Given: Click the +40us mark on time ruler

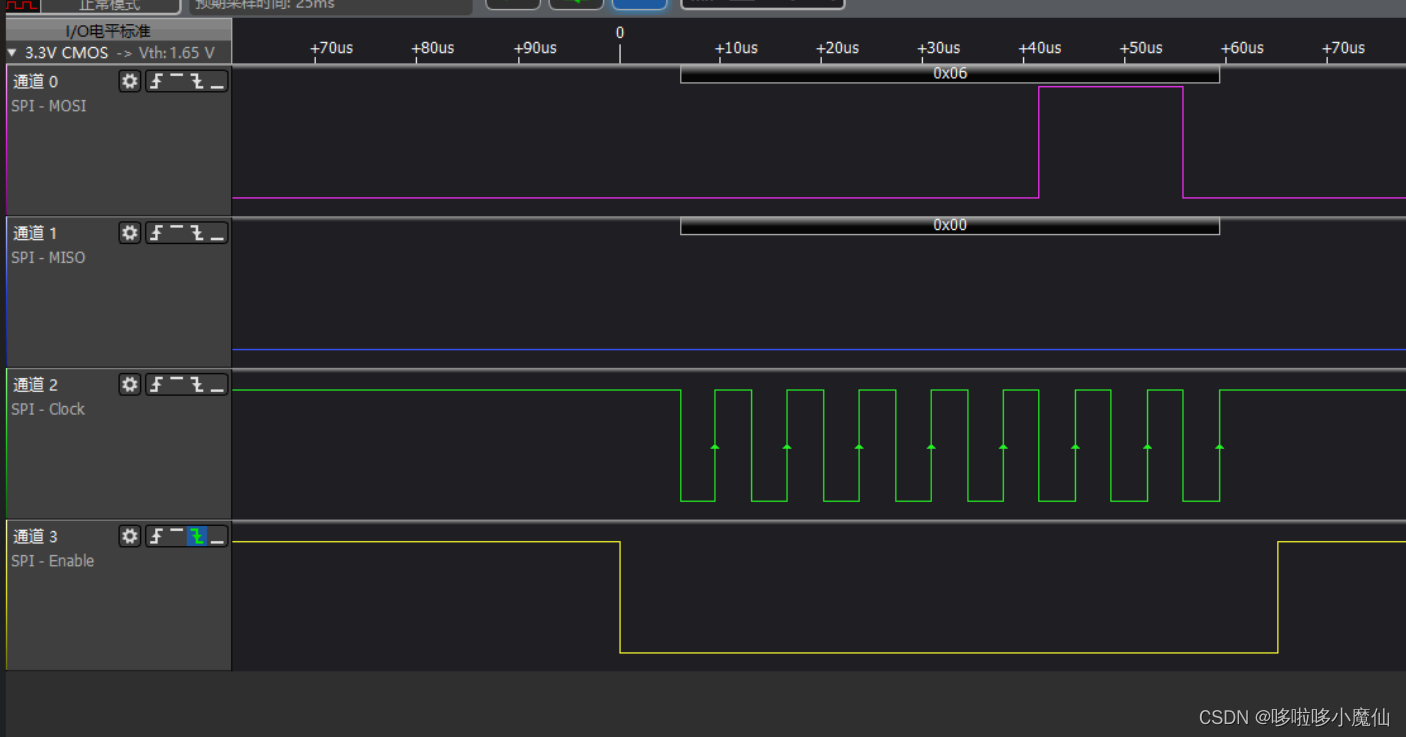Looking at the screenshot, I should point(1041,48).
